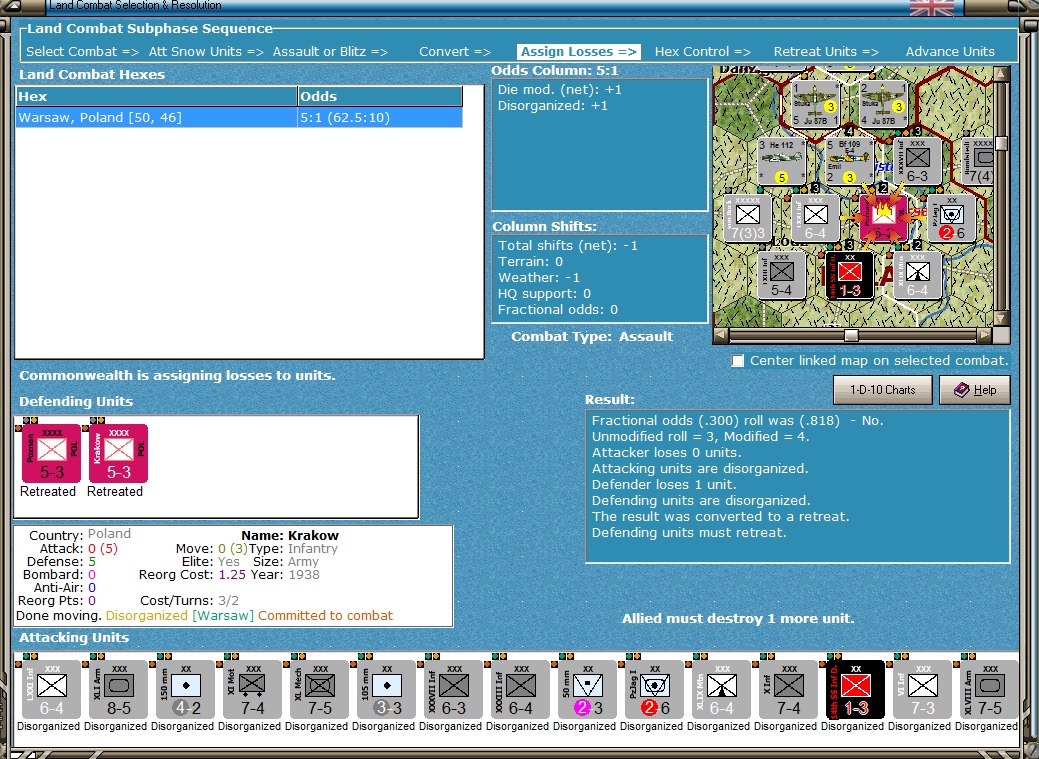This screenshot has height=759, width=1039.
Task: Click the Advance Units subphase label
Action: [x=950, y=52]
